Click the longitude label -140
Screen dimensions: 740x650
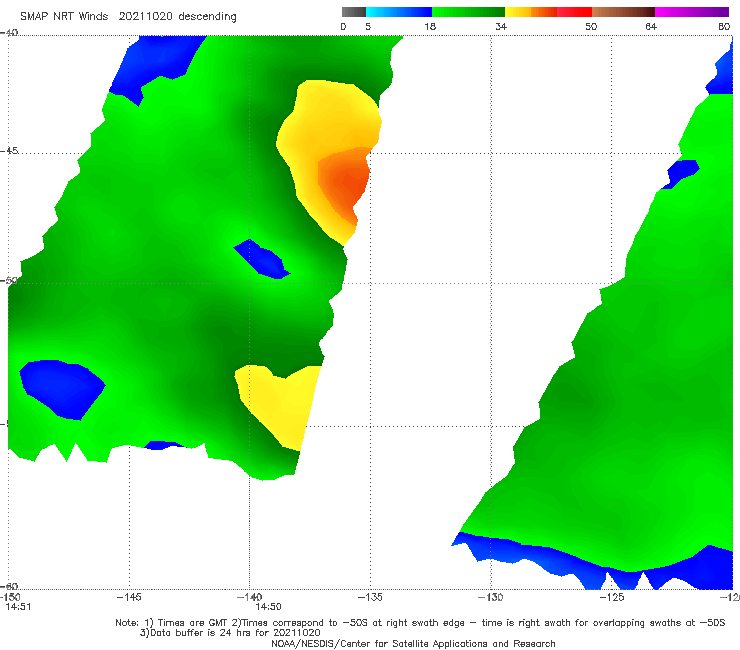tap(249, 597)
